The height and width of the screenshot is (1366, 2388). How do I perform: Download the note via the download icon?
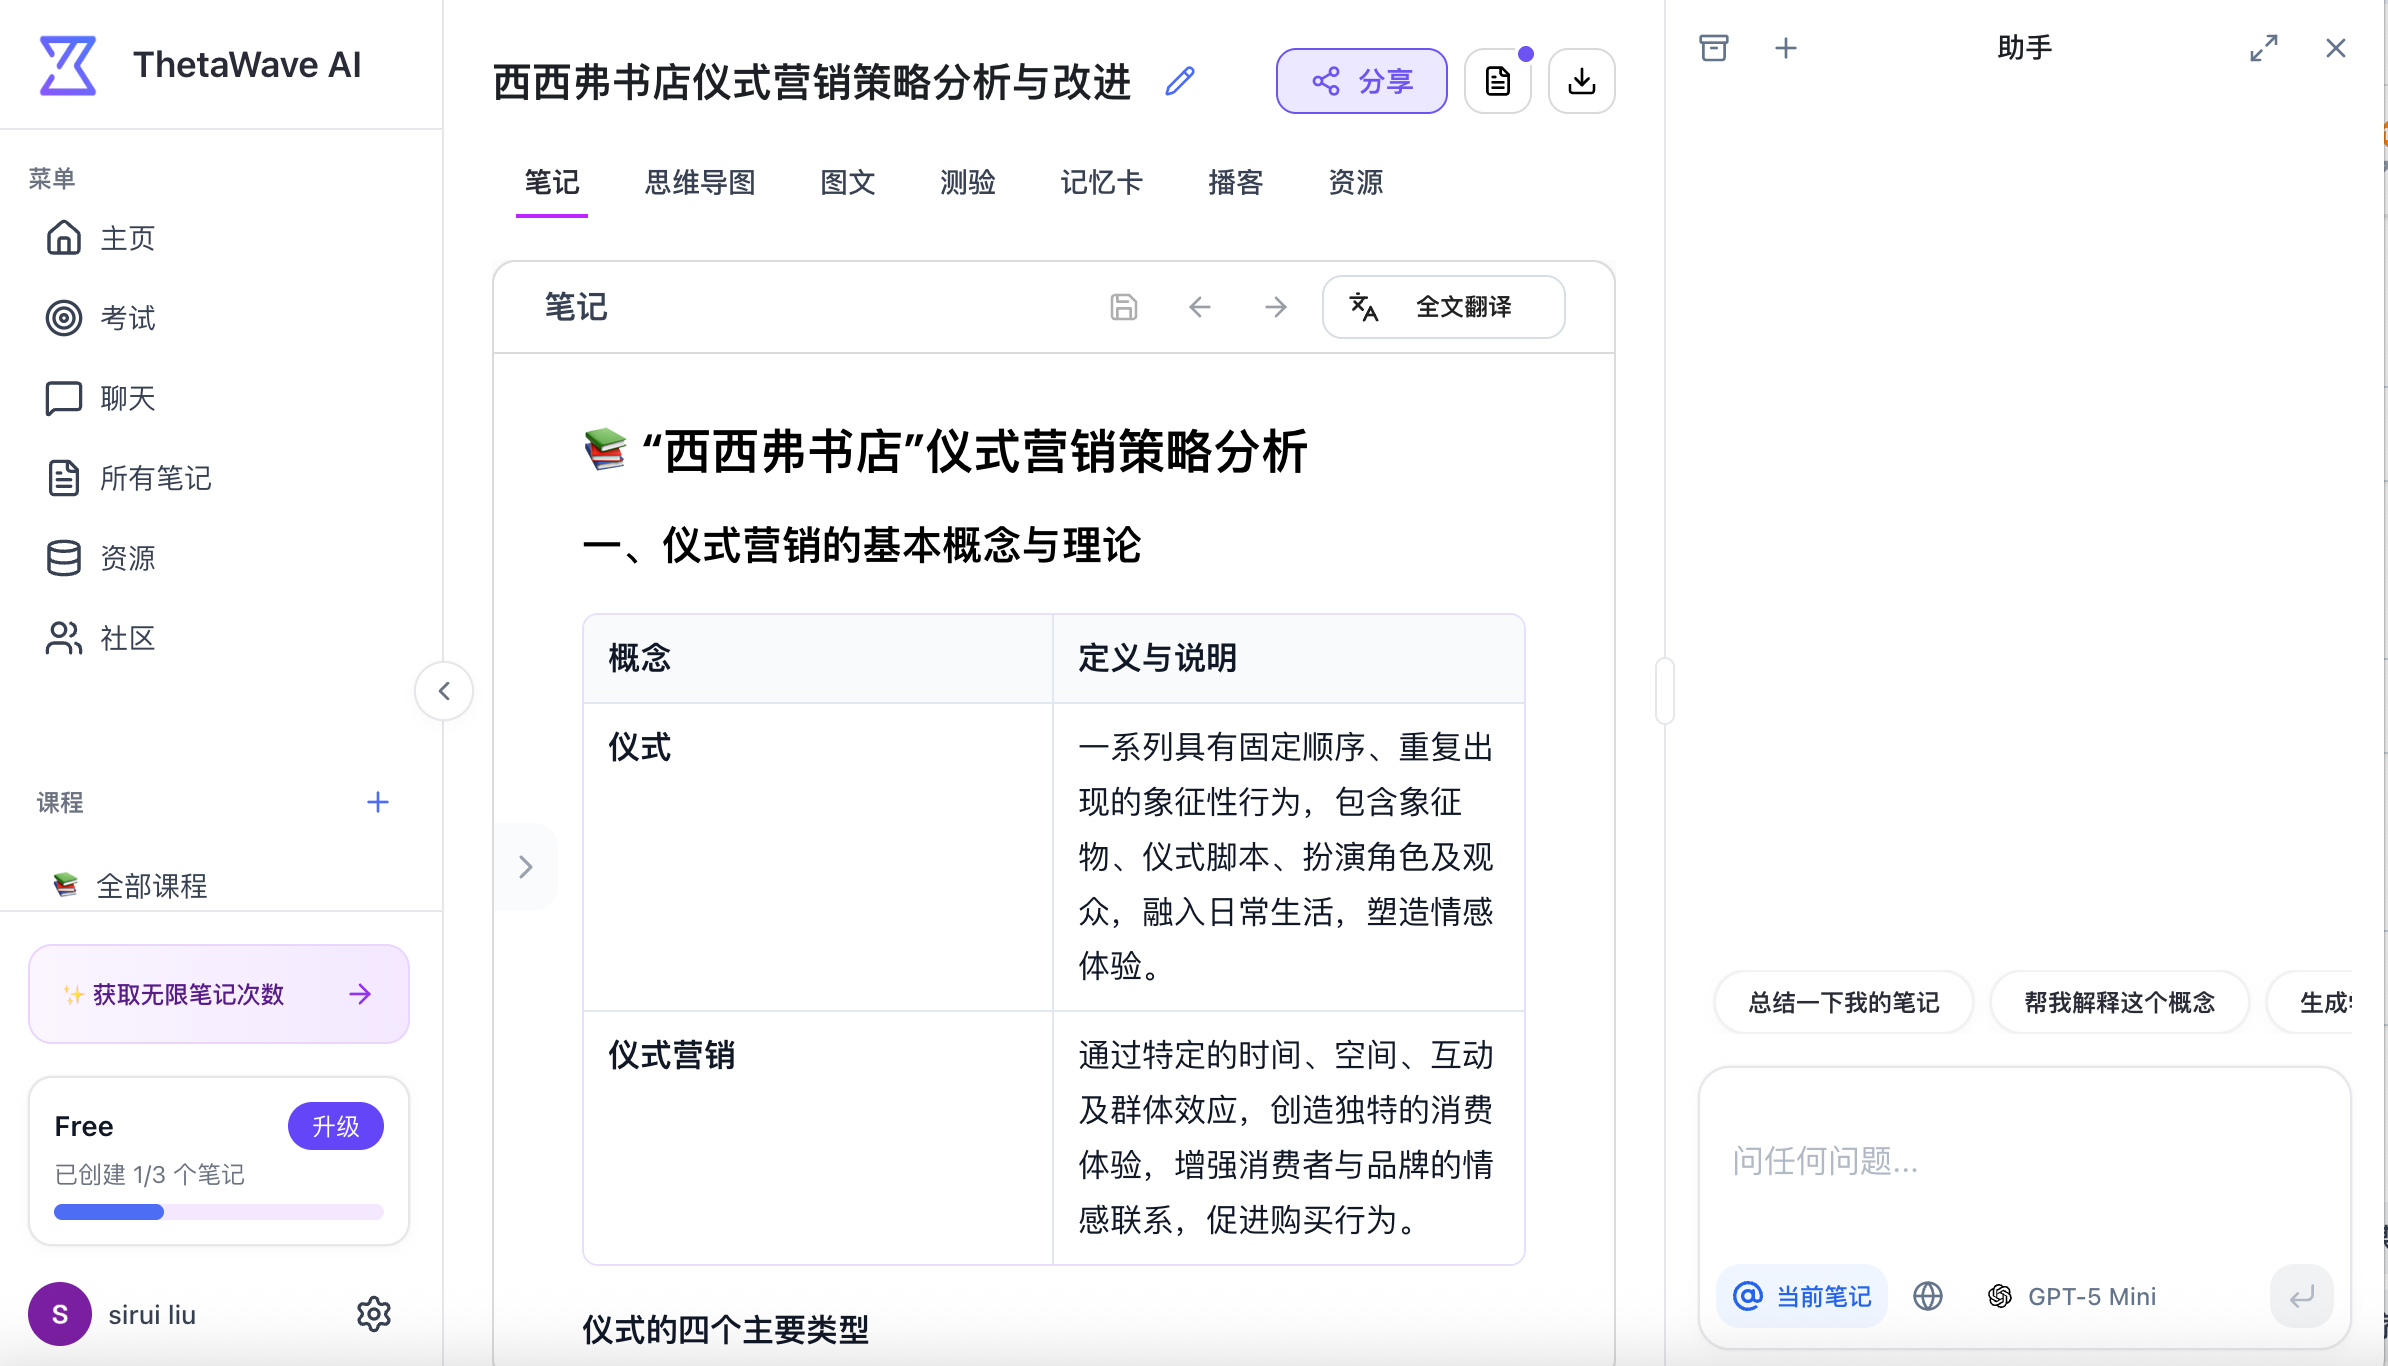pyautogui.click(x=1581, y=80)
